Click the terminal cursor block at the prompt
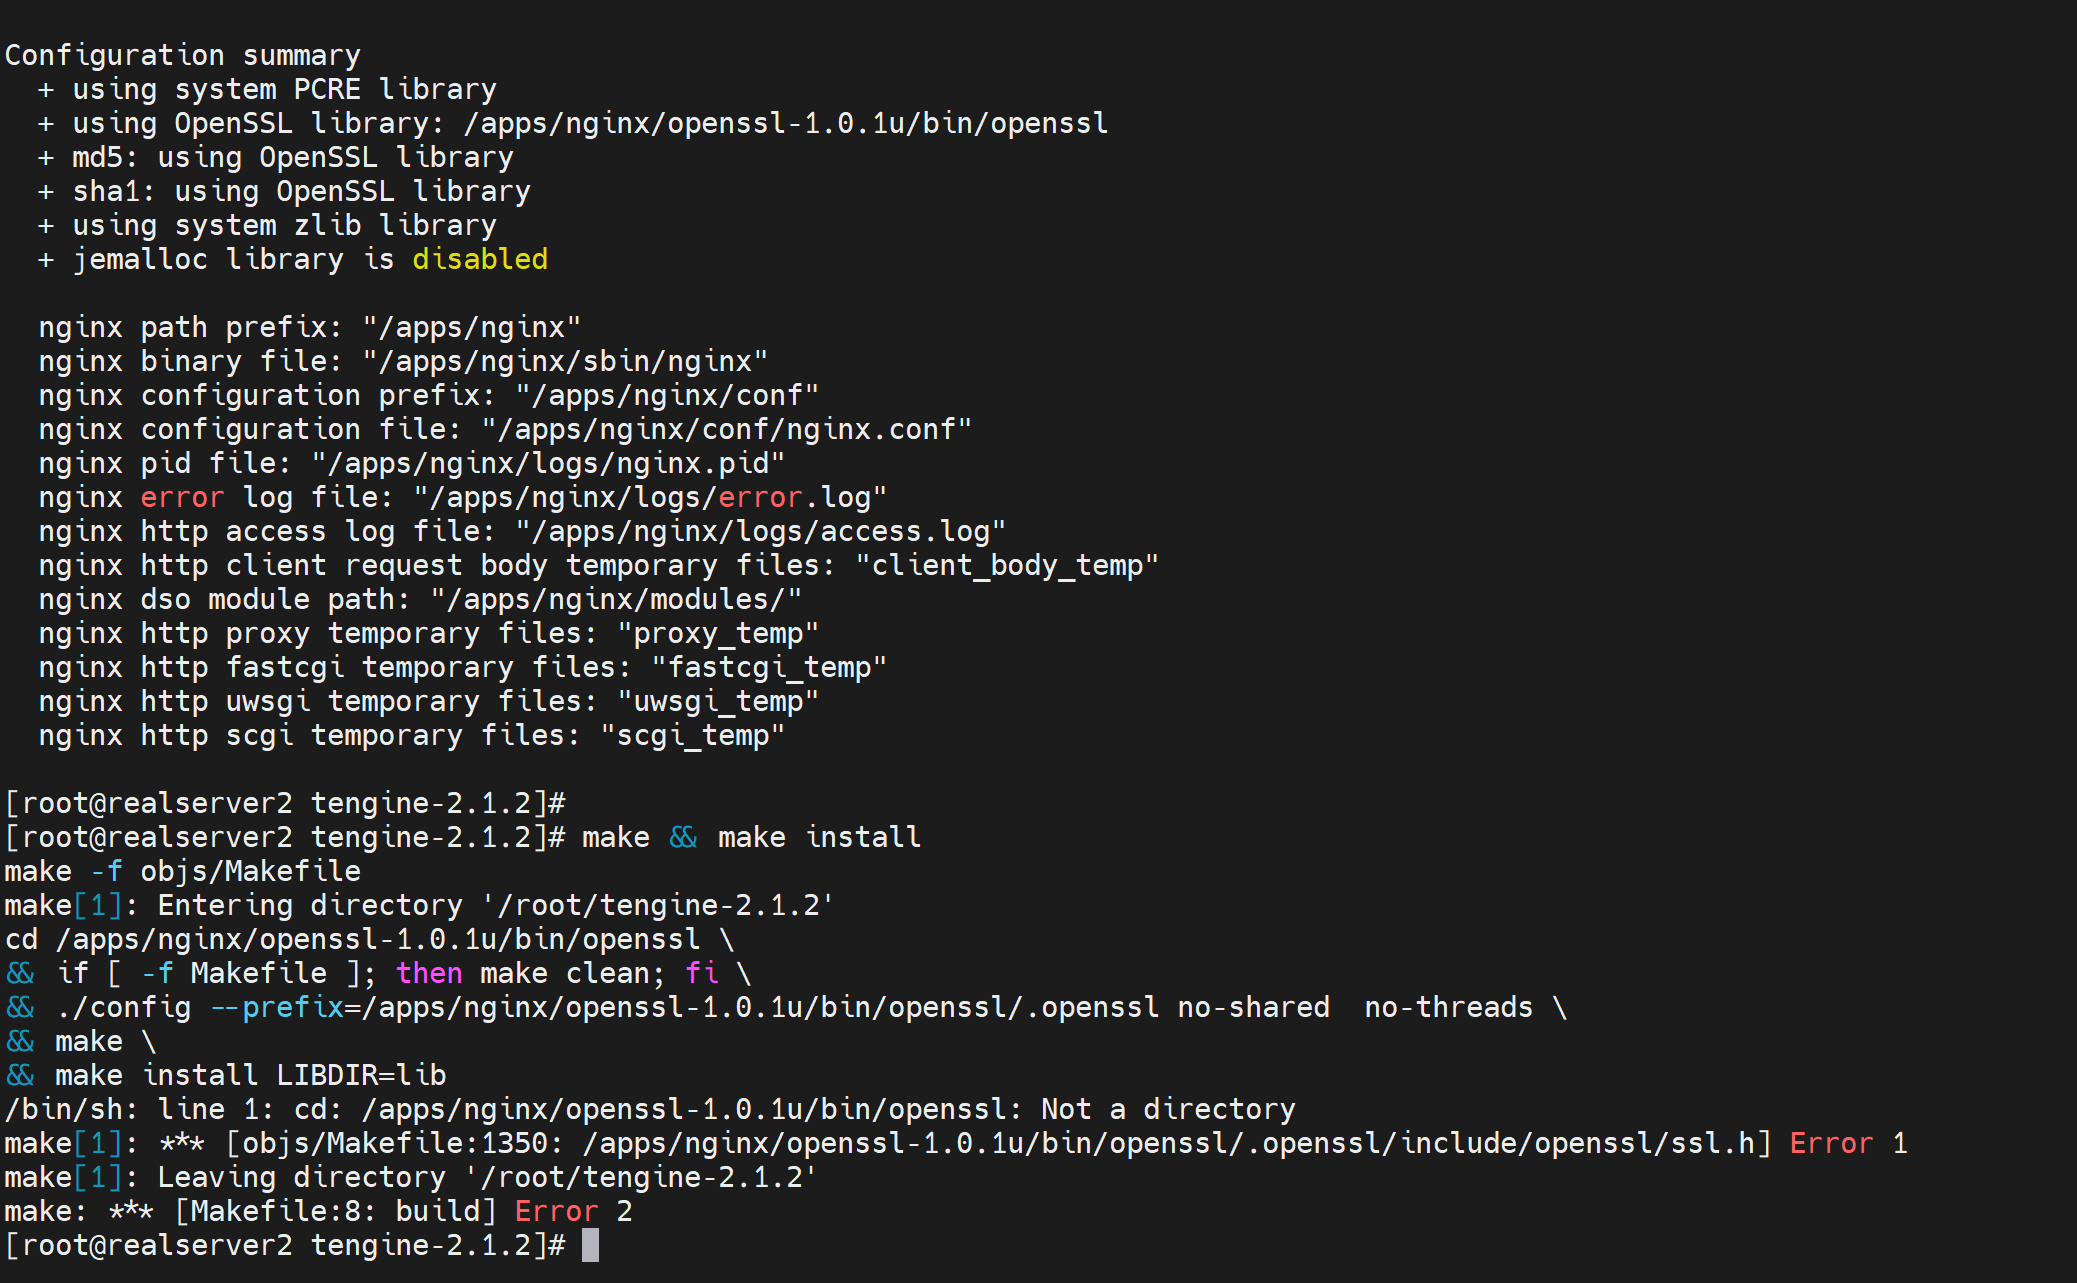The width and height of the screenshot is (2077, 1283). tap(590, 1245)
